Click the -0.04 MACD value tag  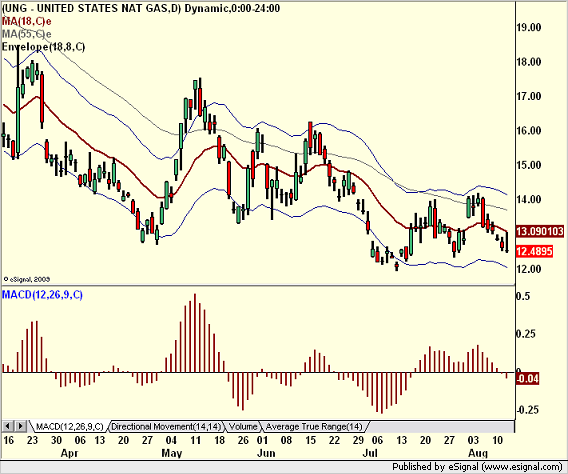[527, 379]
